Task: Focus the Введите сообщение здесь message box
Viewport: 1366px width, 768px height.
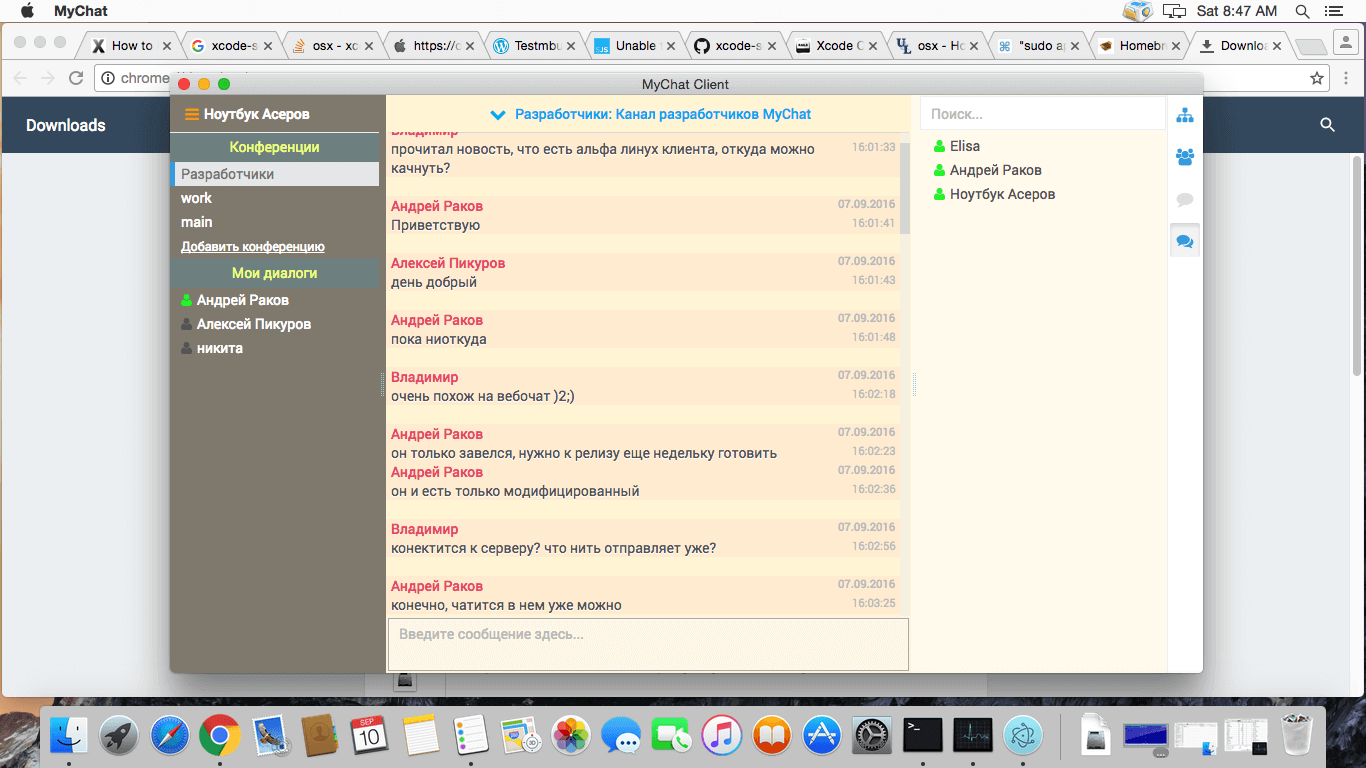Action: tap(648, 644)
